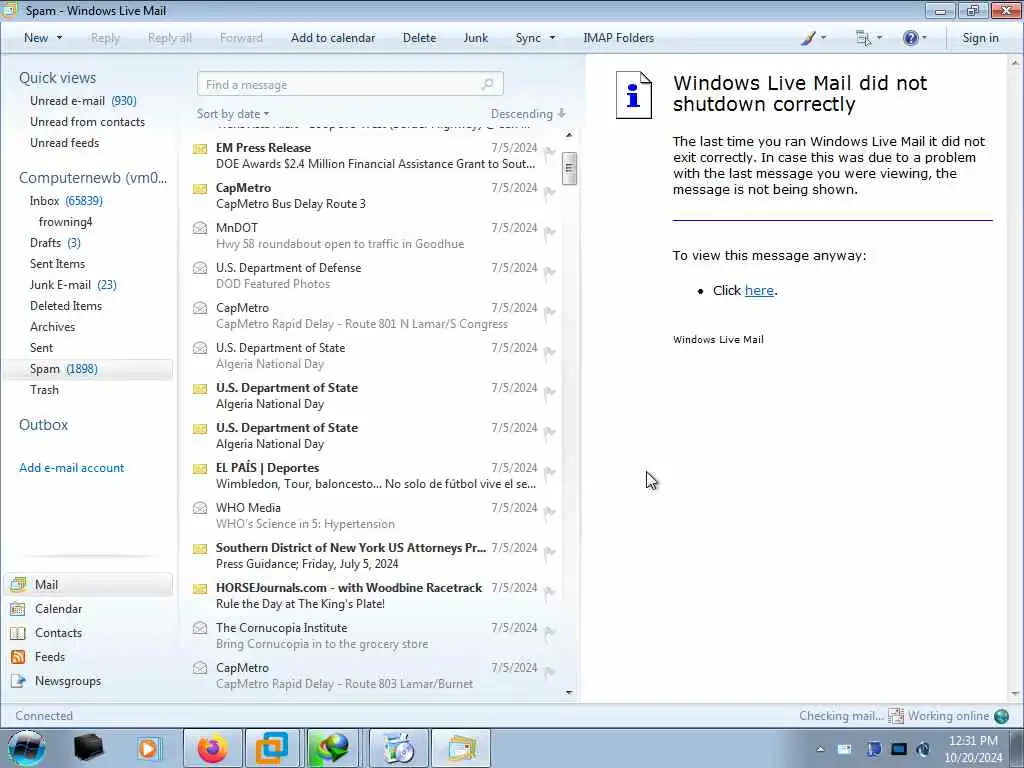Click the Reply all toolbar button
1024x768 pixels.
pyautogui.click(x=170, y=38)
